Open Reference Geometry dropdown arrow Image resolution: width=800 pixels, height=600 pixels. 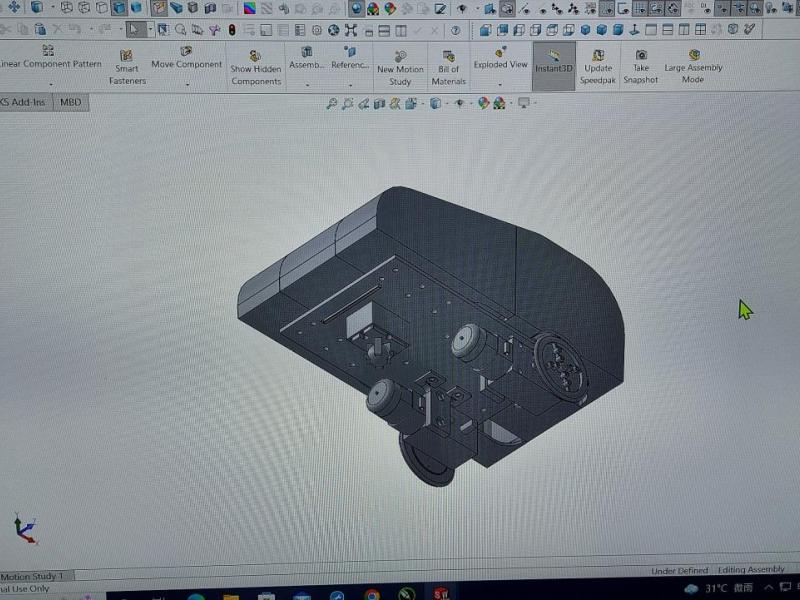pos(350,84)
